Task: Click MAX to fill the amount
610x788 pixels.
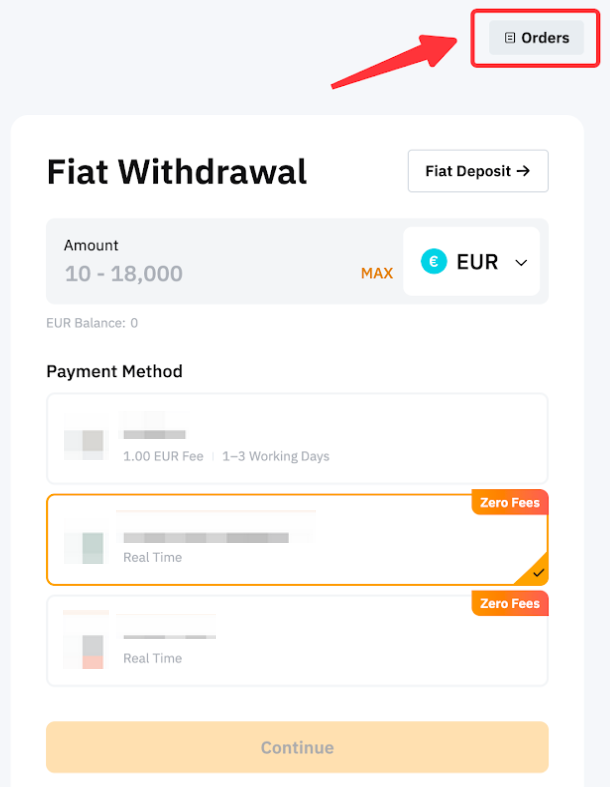Action: (x=377, y=273)
